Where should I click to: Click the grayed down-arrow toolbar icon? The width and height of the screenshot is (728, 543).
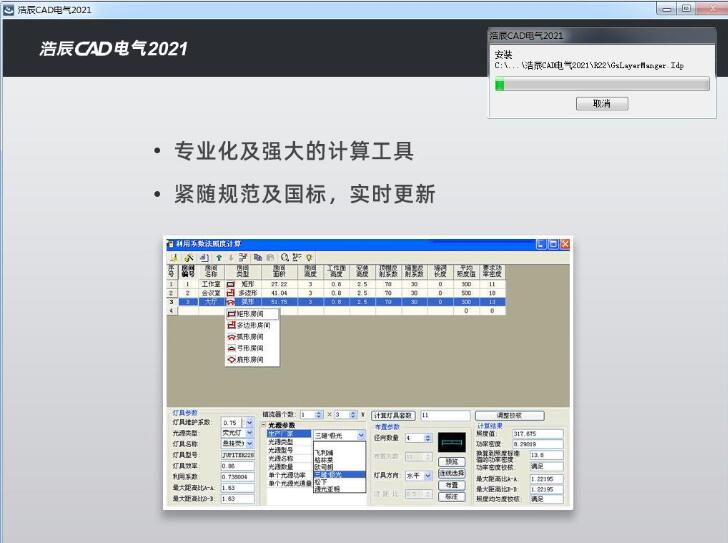point(230,257)
